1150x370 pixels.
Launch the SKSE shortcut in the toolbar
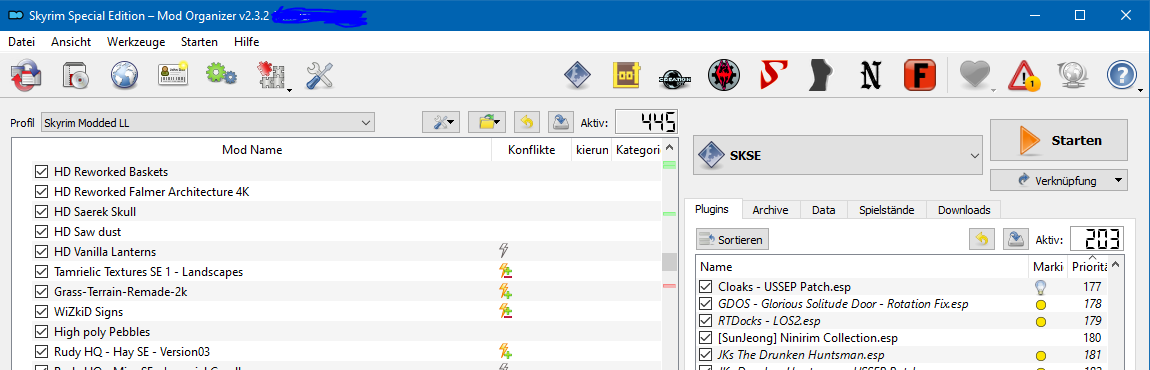point(577,74)
